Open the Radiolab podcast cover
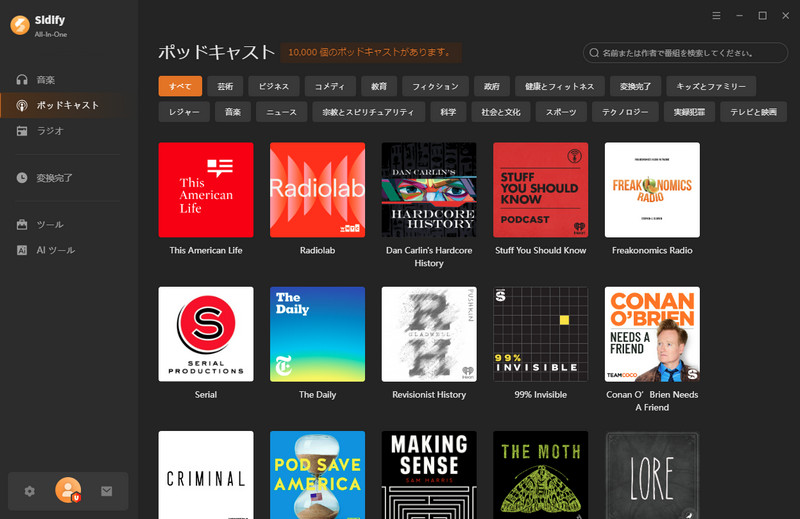 [x=317, y=190]
